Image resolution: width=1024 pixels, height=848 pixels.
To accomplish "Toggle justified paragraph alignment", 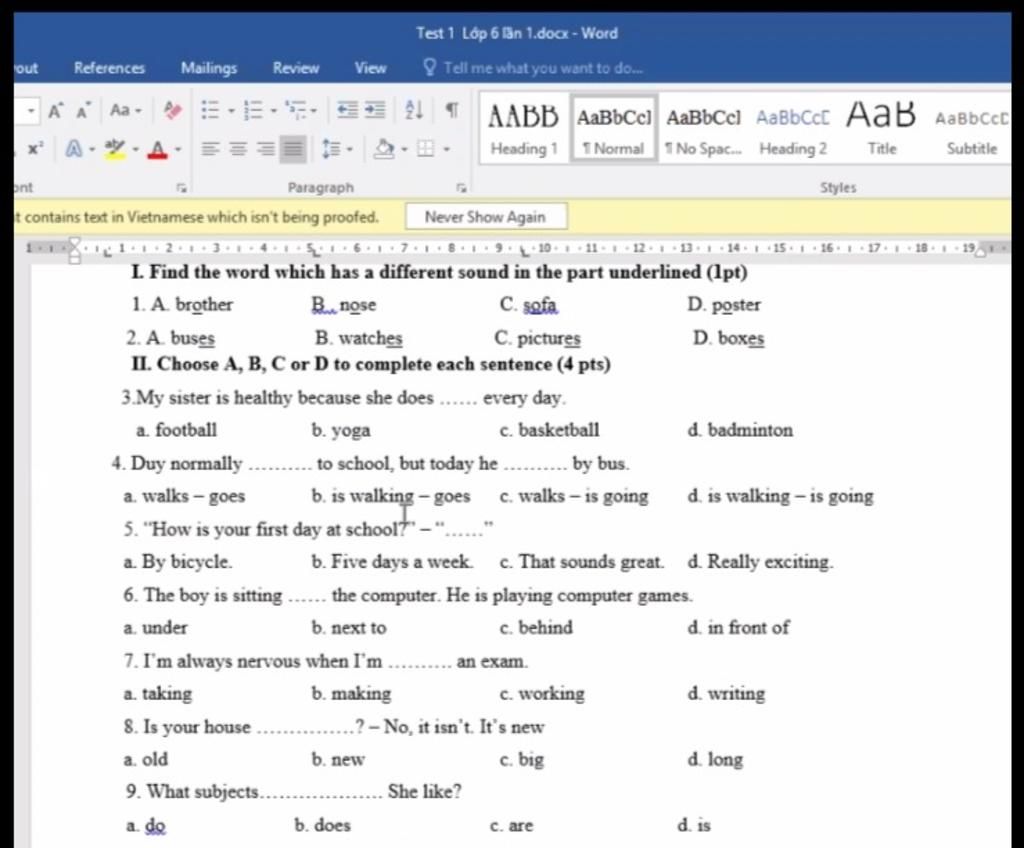I will pos(293,149).
